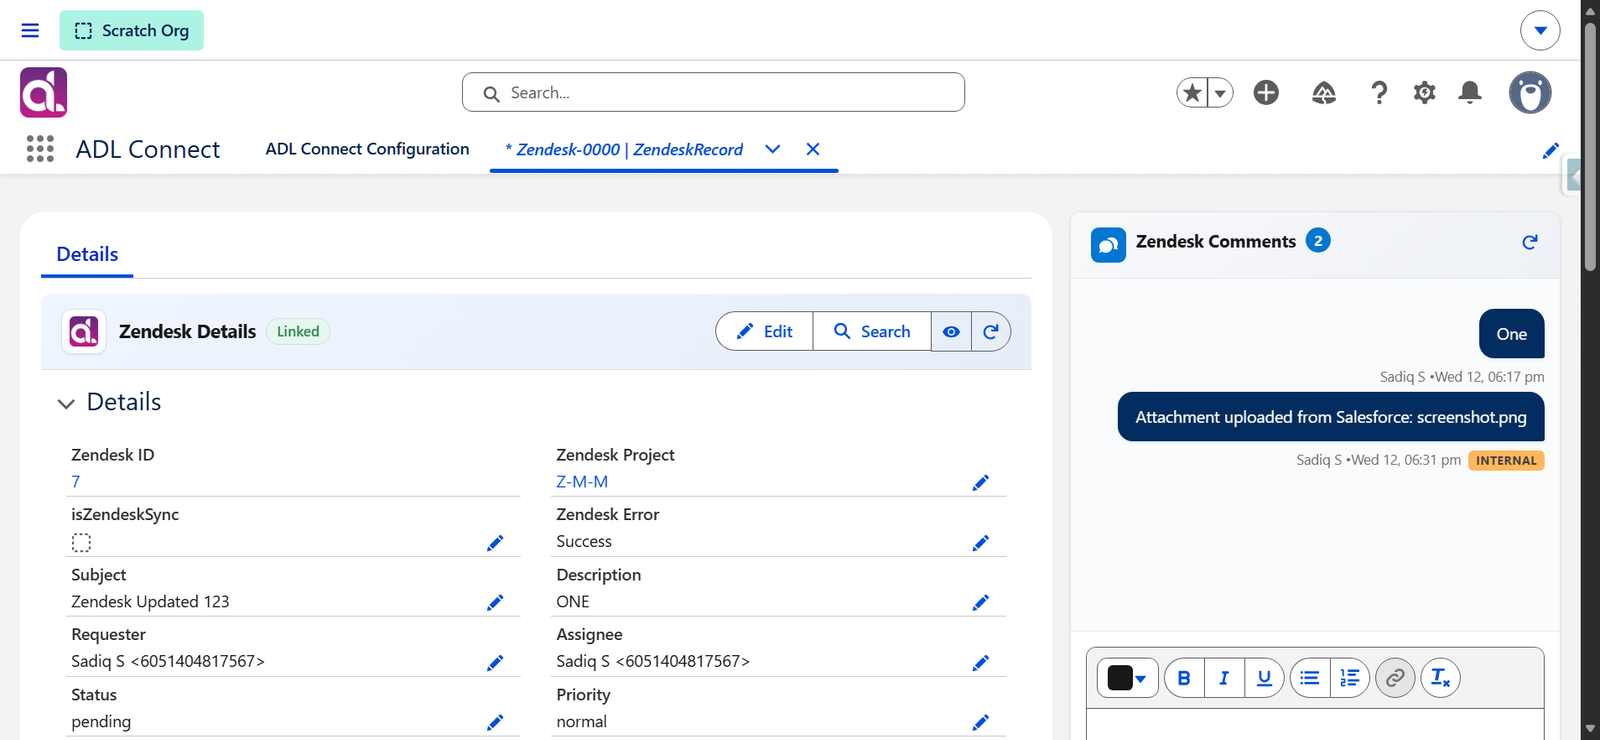Edit the Assignee field pencil
Viewport: 1600px width, 740px height.
[980, 663]
